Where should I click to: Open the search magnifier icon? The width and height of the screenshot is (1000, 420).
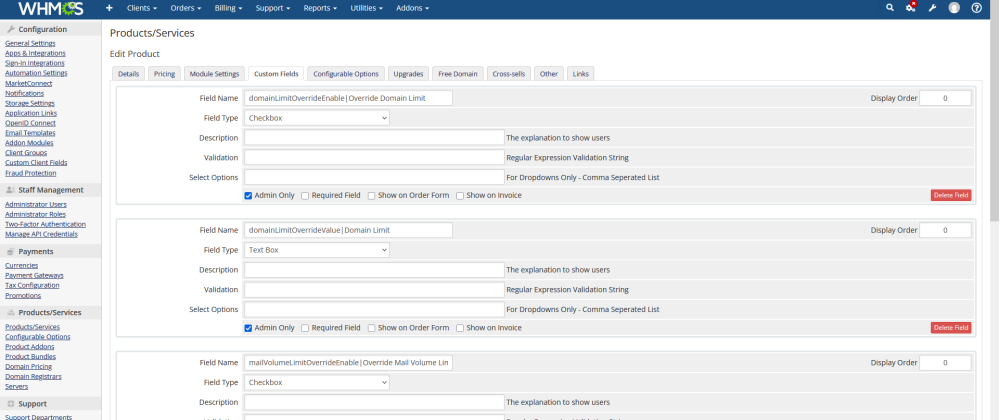(890, 8)
